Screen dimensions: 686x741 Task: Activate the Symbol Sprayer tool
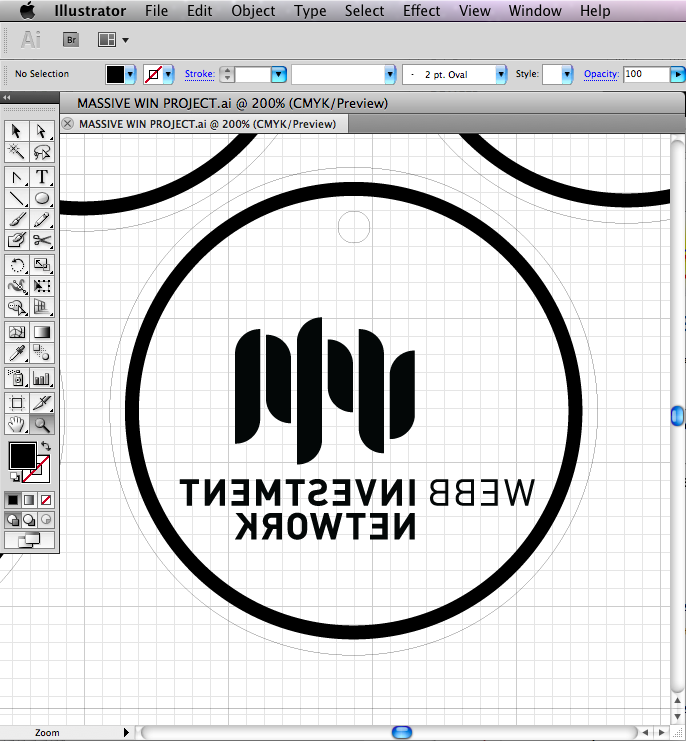17,378
